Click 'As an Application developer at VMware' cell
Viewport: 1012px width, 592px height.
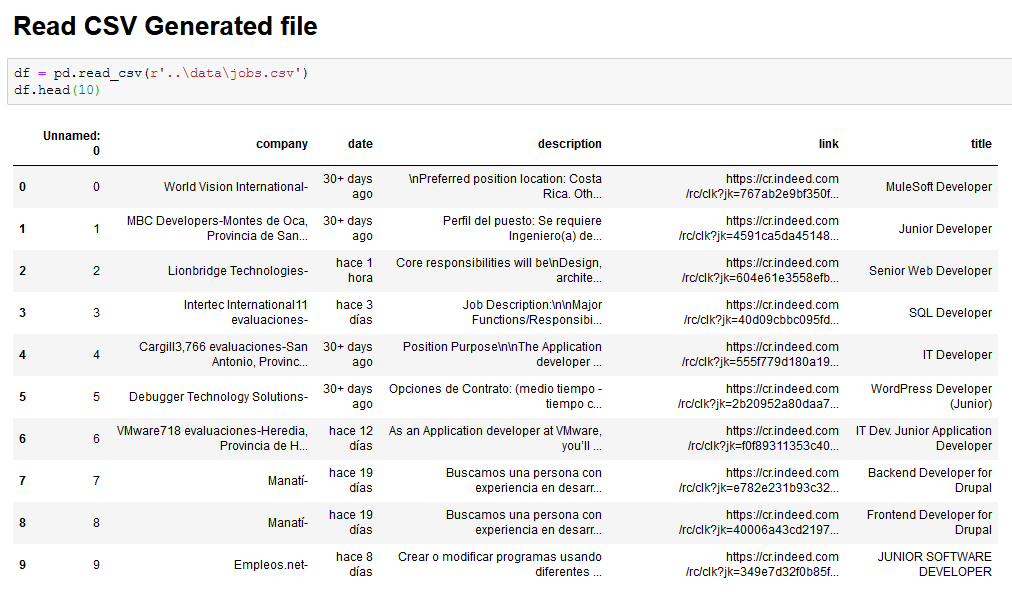495,438
